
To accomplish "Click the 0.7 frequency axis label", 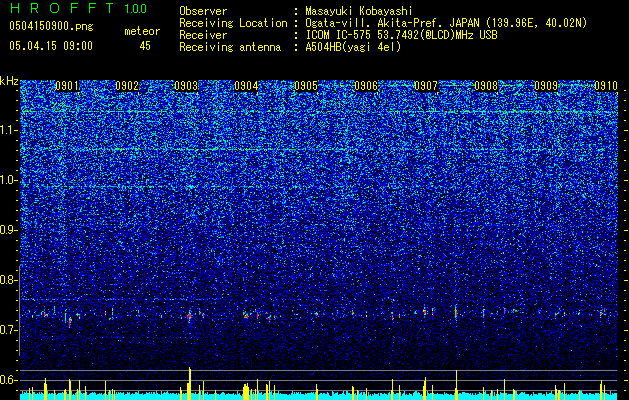I will (8, 330).
